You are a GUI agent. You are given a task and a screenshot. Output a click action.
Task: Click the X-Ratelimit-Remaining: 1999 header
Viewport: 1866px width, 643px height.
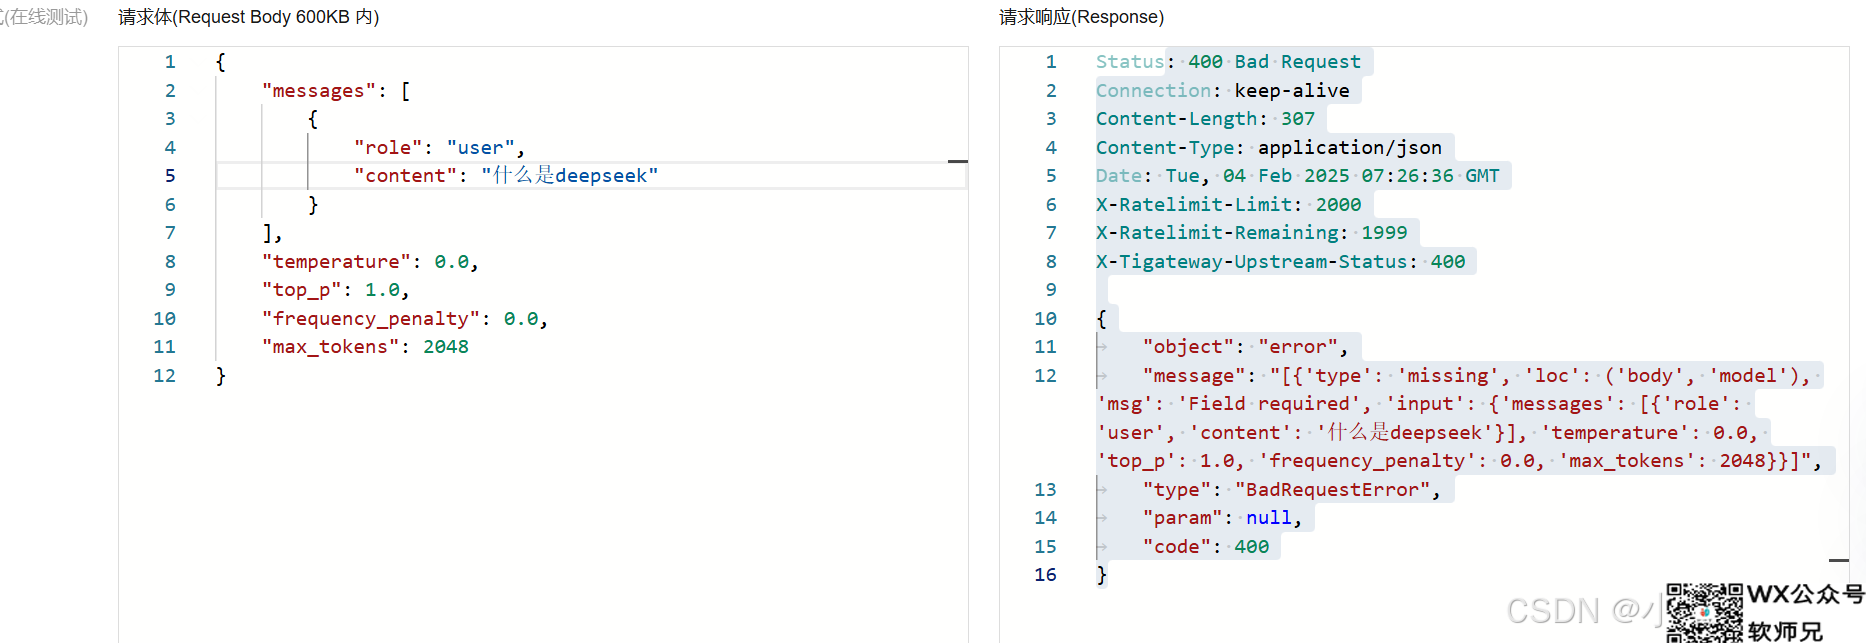(1251, 233)
